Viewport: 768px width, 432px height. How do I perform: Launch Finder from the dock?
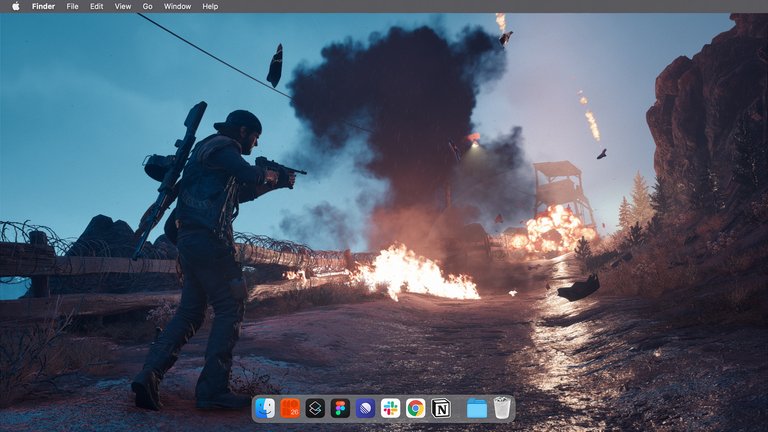pyautogui.click(x=265, y=408)
